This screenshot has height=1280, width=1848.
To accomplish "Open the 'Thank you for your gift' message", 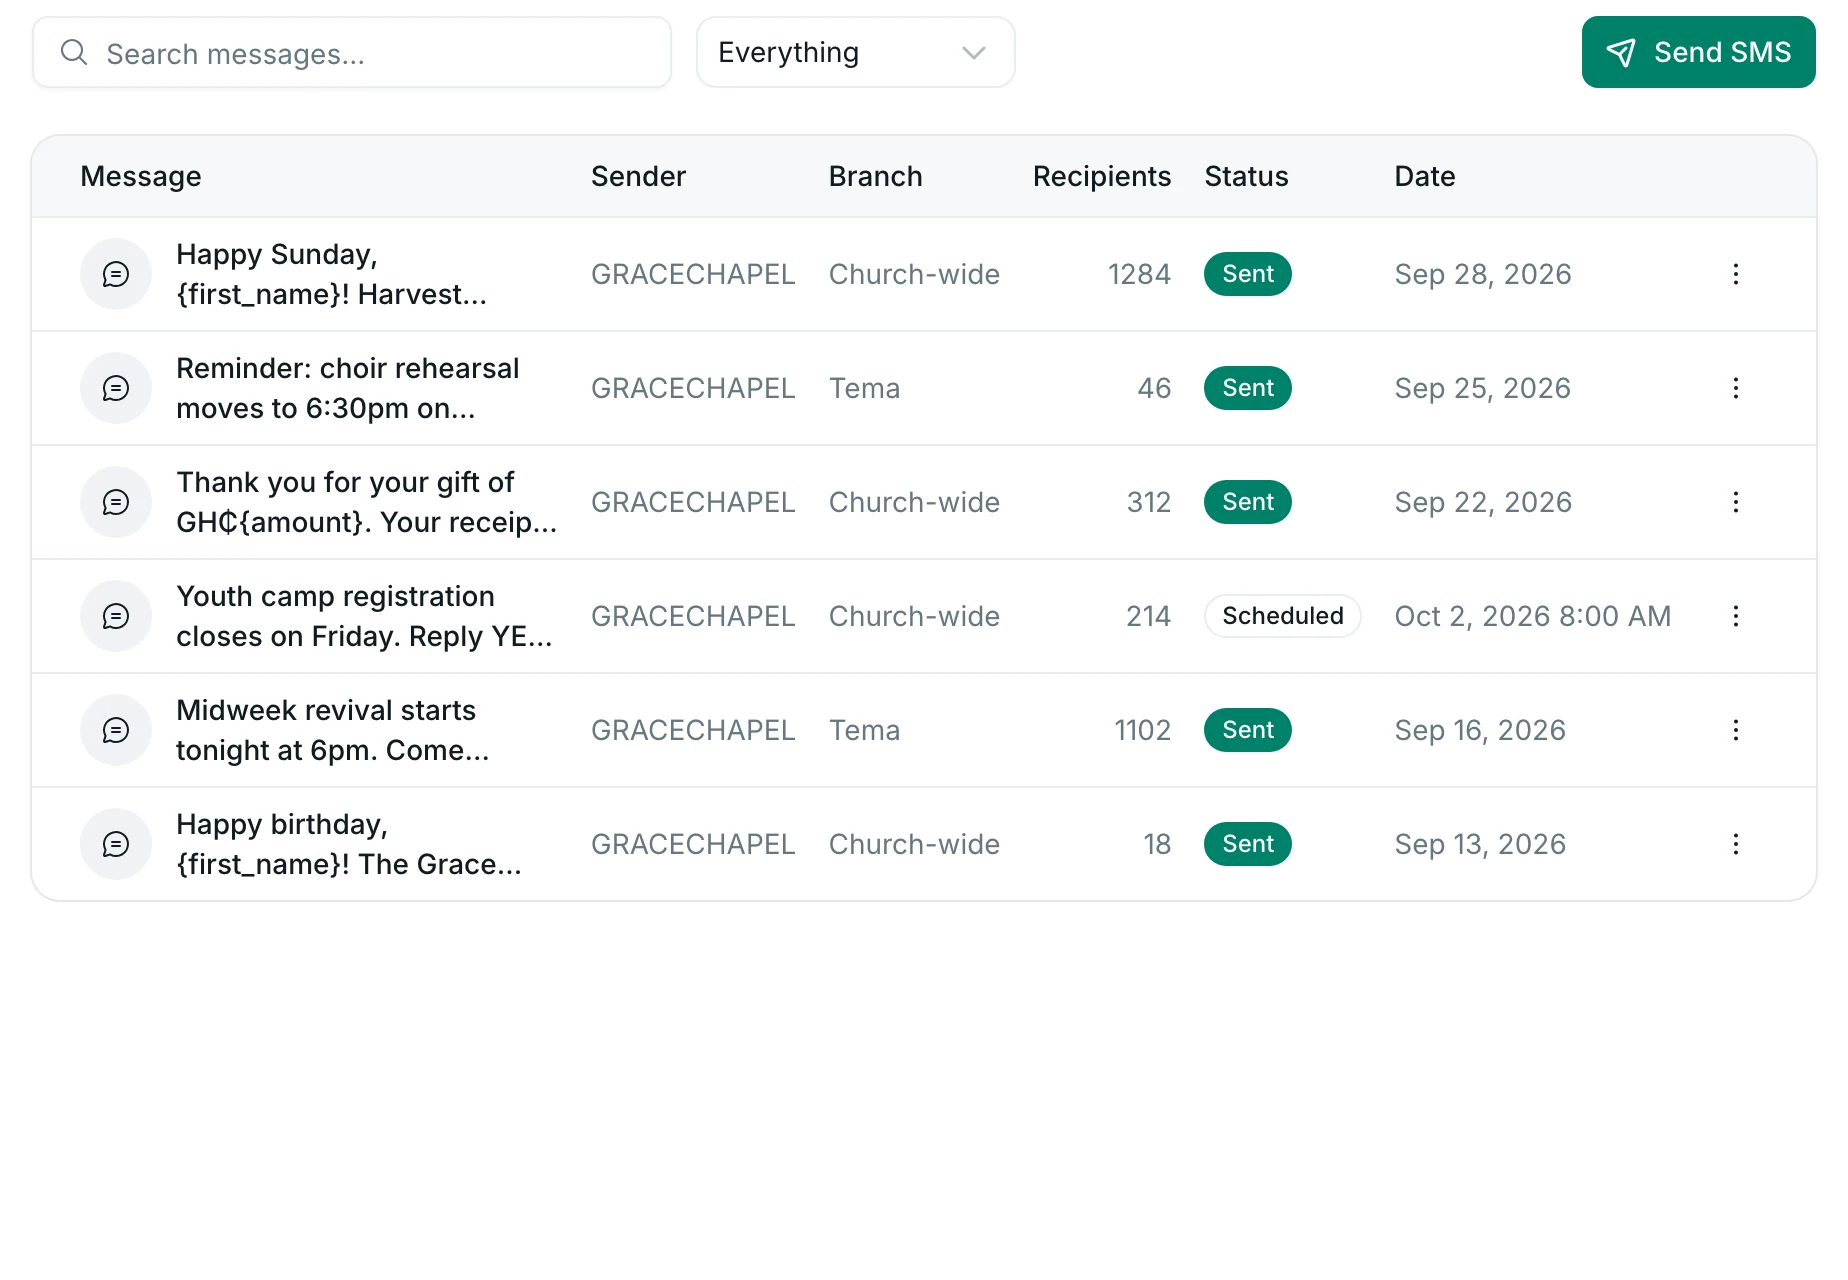I will 366,502.
